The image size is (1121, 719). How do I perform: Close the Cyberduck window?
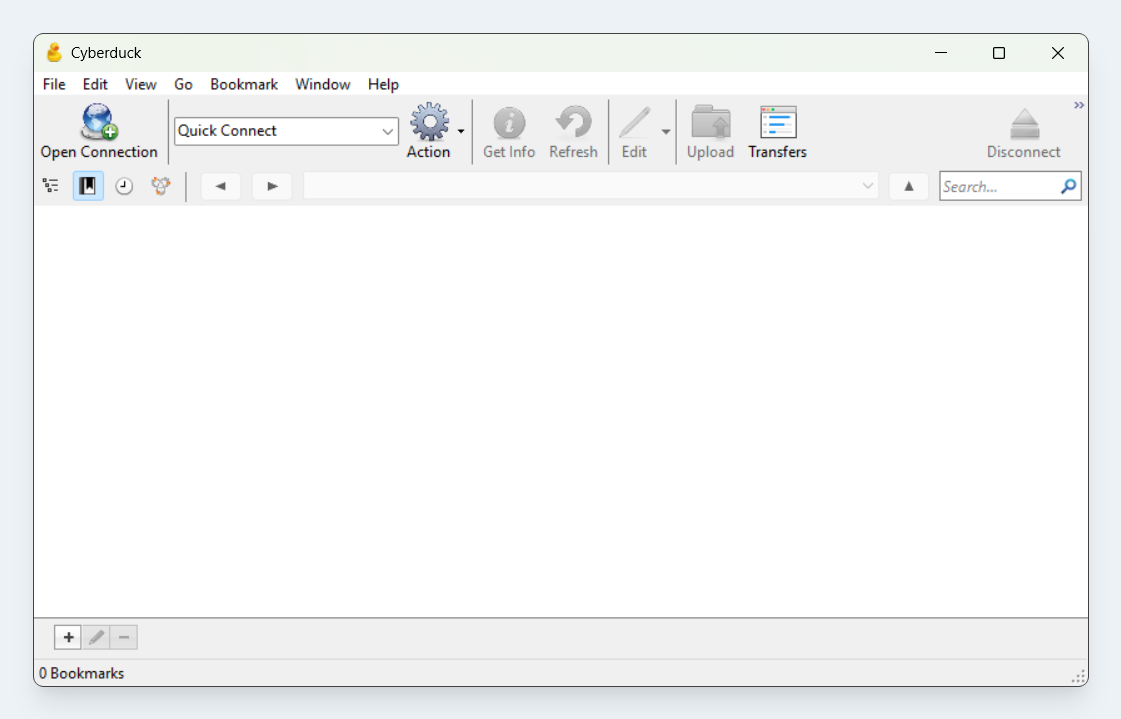click(1057, 53)
